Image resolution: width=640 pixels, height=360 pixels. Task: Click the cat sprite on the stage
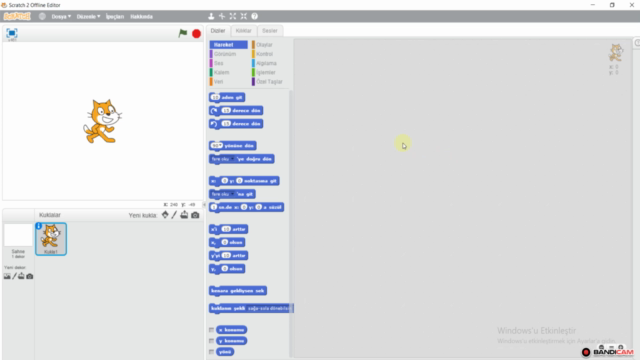point(102,121)
